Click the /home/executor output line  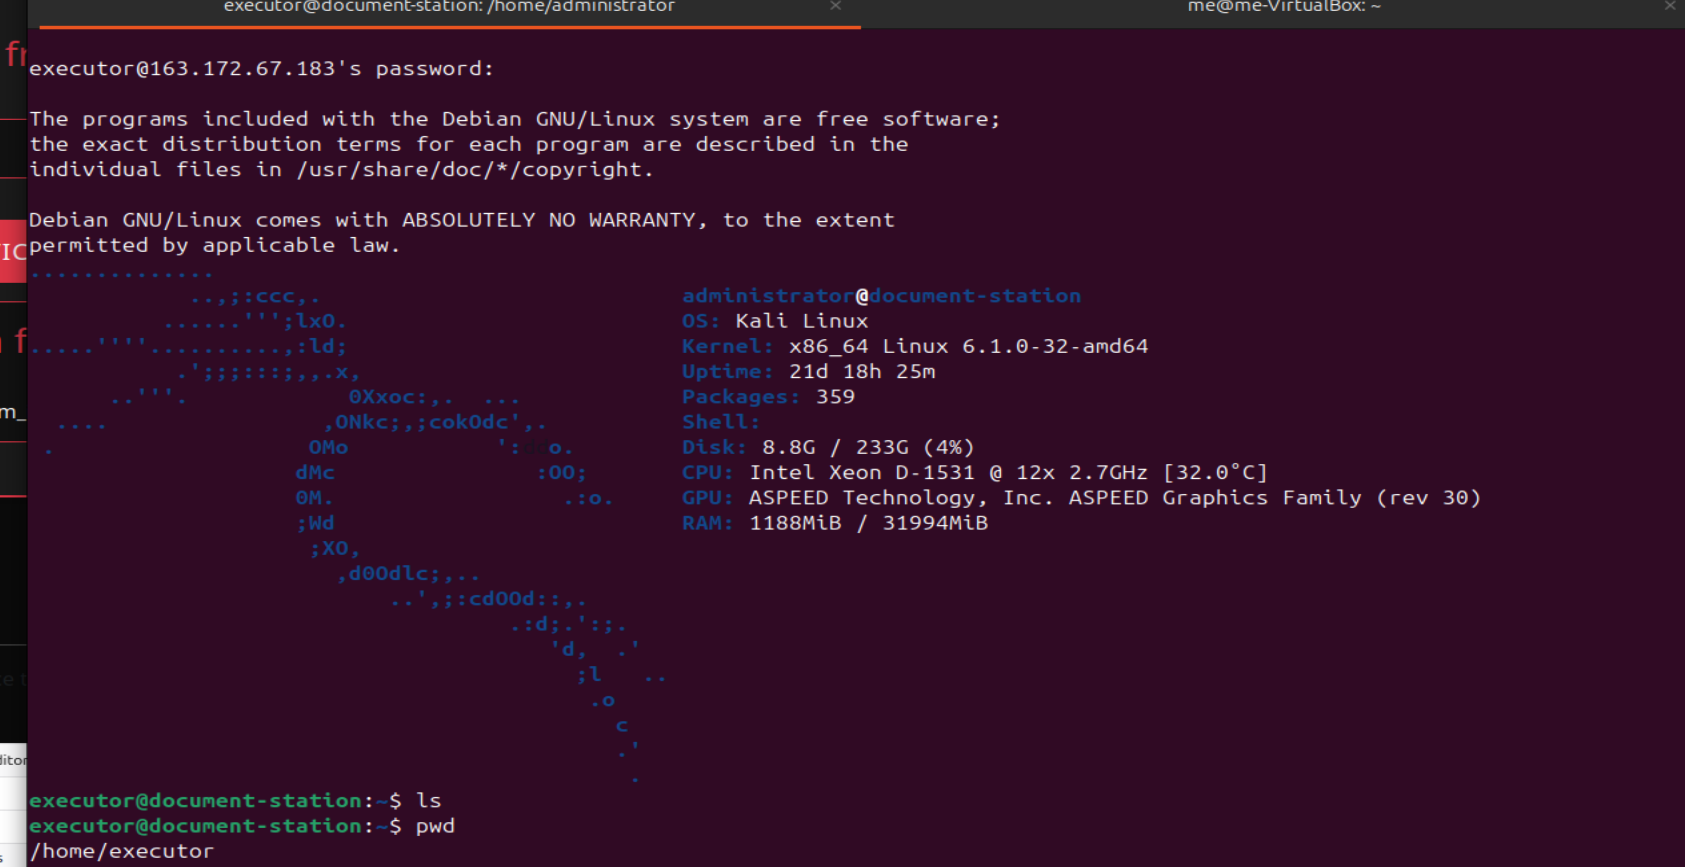click(x=121, y=851)
